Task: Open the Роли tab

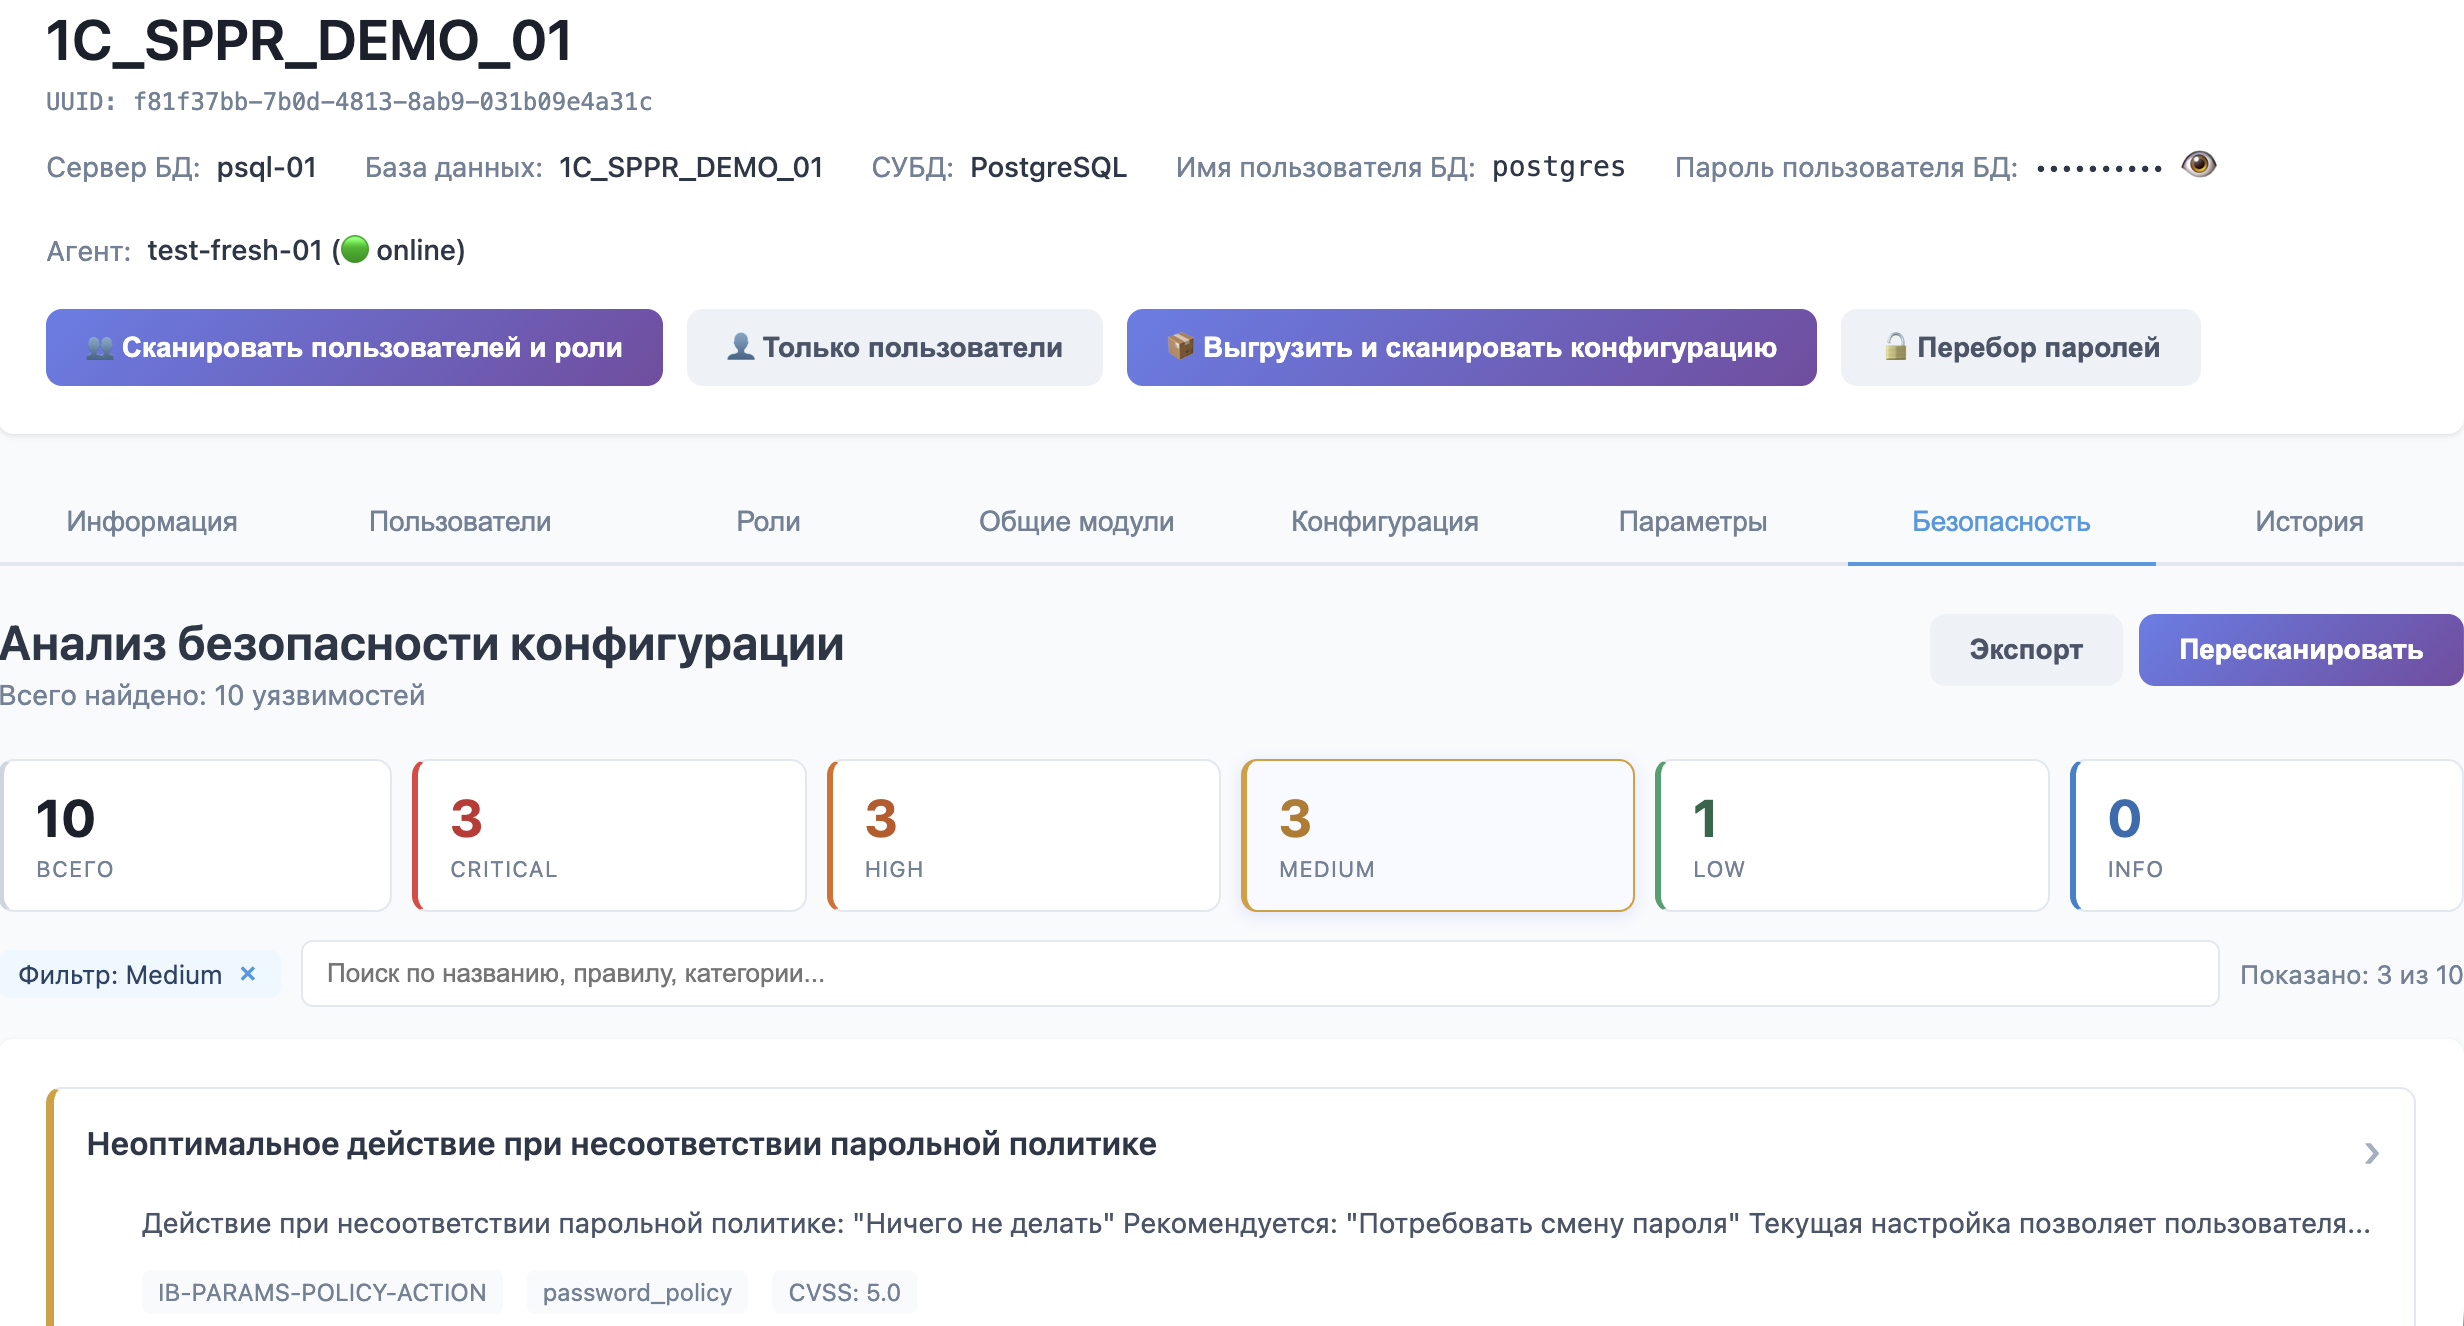Action: click(x=767, y=521)
